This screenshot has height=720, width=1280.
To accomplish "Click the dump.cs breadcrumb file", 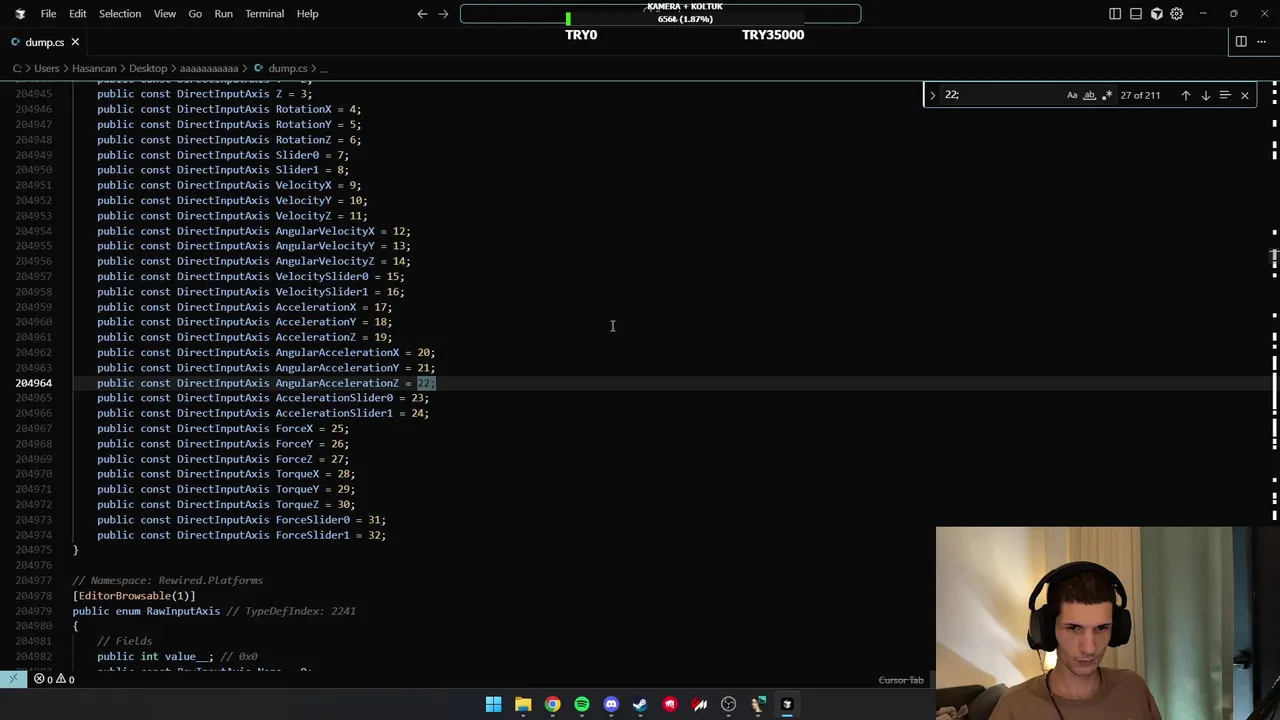I will (x=288, y=69).
